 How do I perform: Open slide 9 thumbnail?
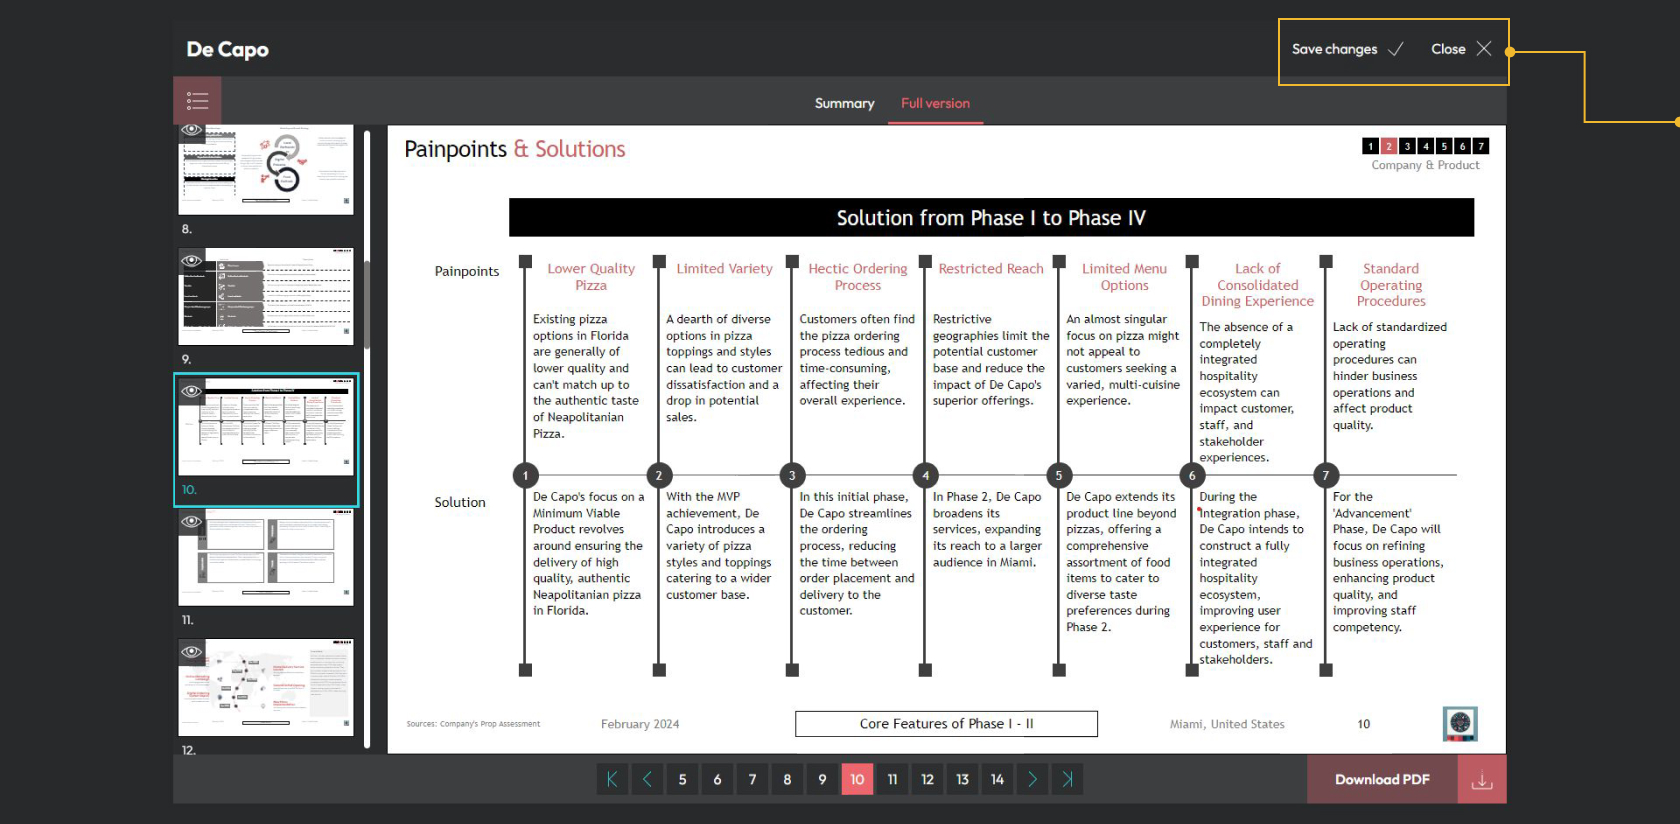pyautogui.click(x=266, y=297)
